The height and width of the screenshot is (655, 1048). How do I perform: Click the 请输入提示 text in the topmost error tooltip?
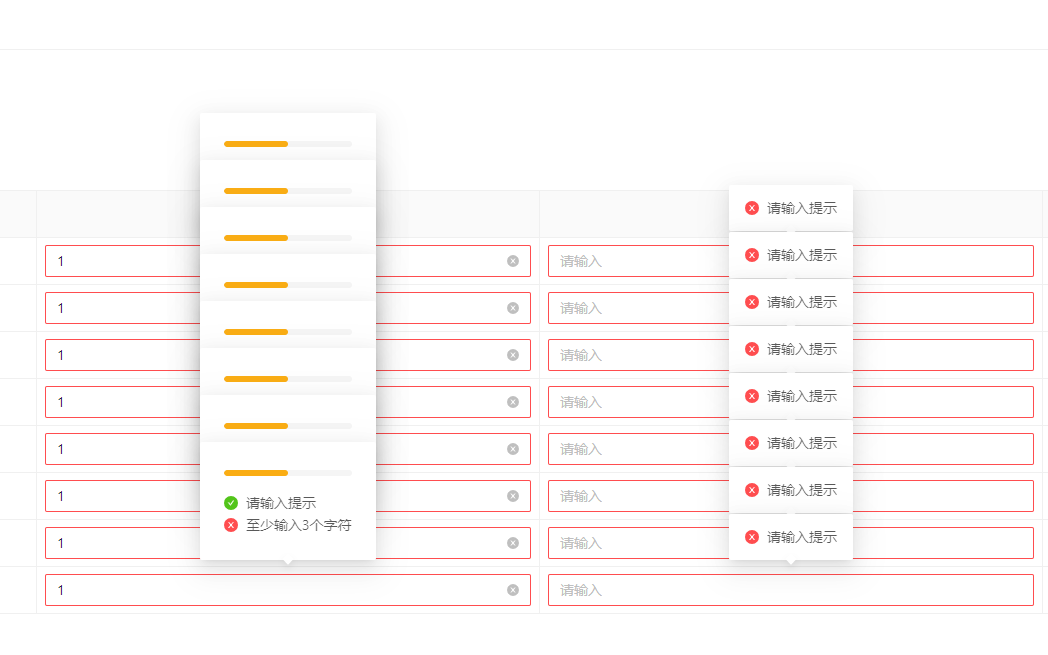(x=802, y=208)
